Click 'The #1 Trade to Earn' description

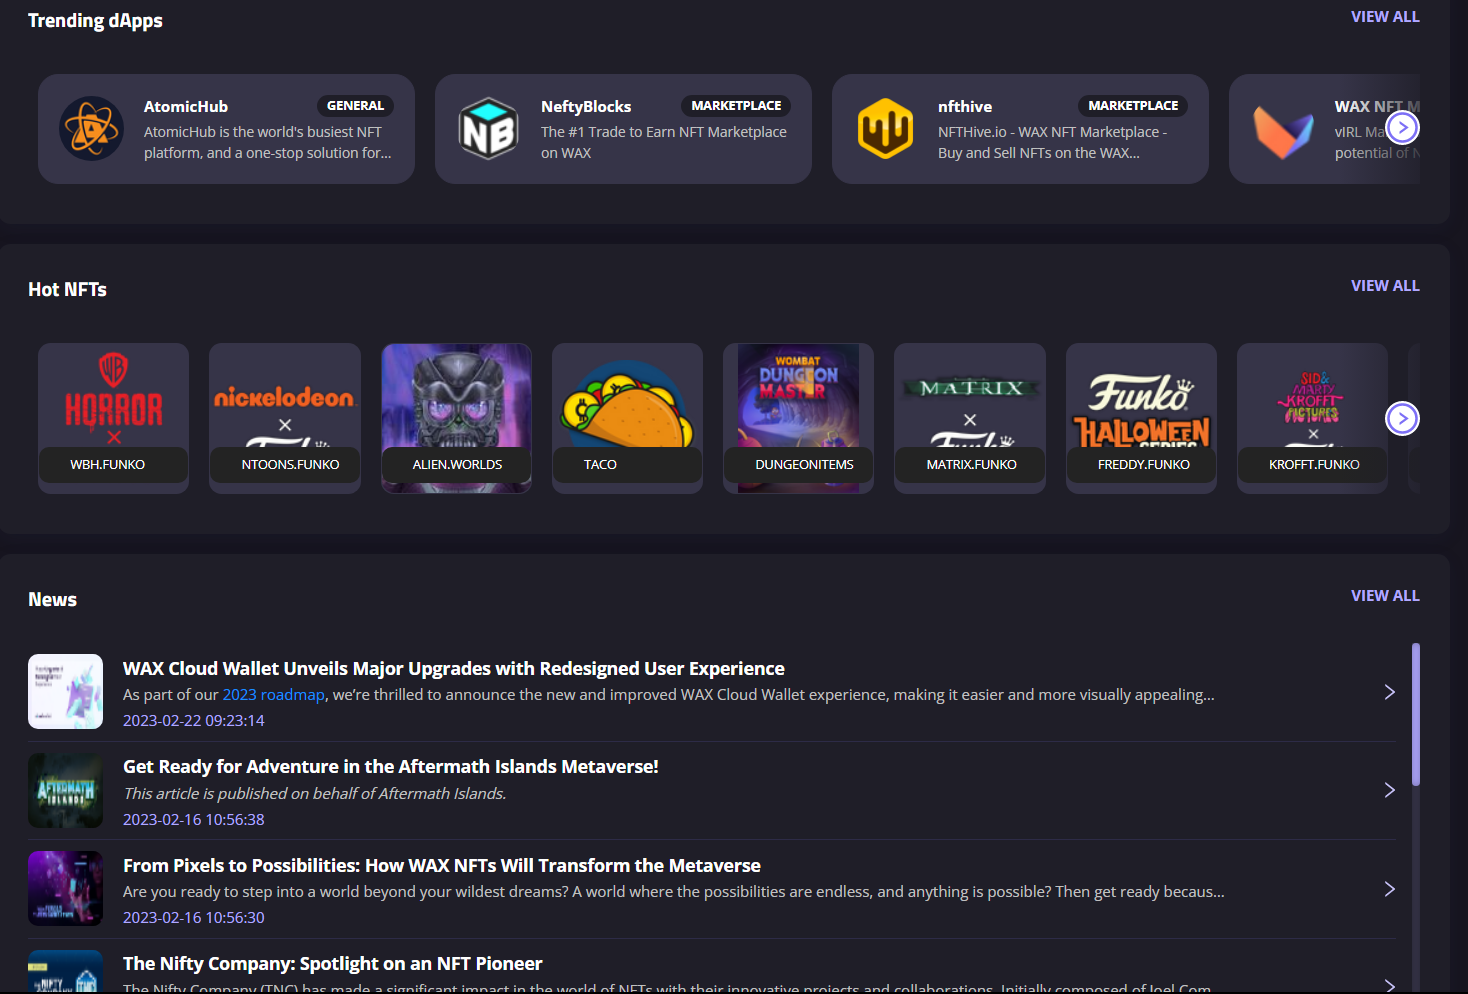pyautogui.click(x=664, y=143)
